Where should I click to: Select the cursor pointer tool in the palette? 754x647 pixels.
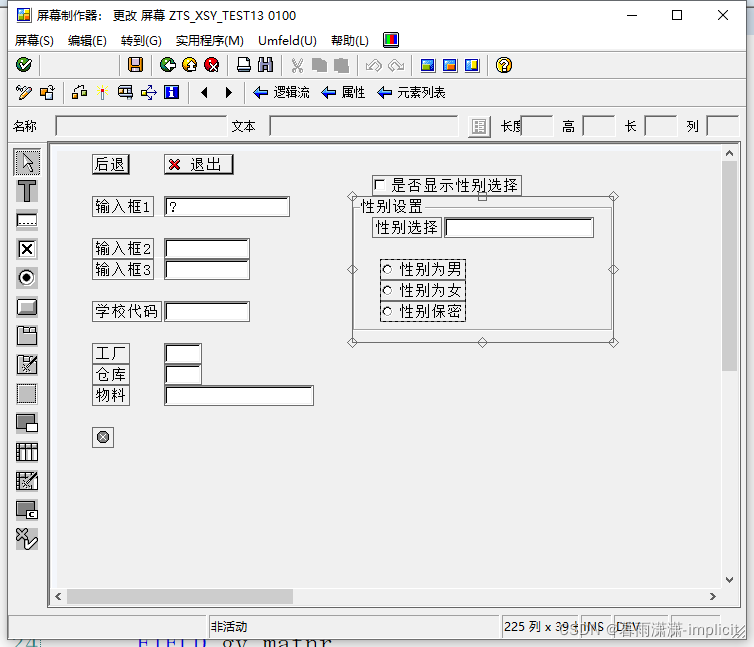[x=27, y=162]
